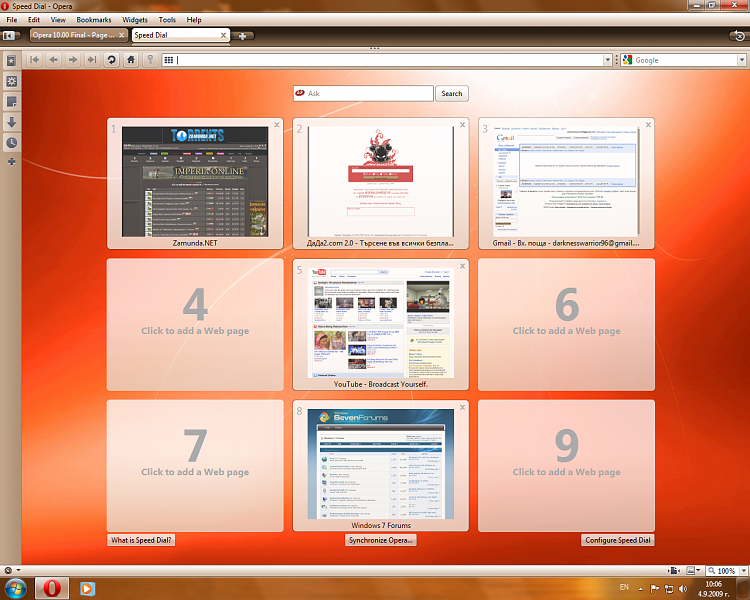The image size is (750, 600).
Task: Click the volume speaker tray icon
Action: pyautogui.click(x=683, y=589)
